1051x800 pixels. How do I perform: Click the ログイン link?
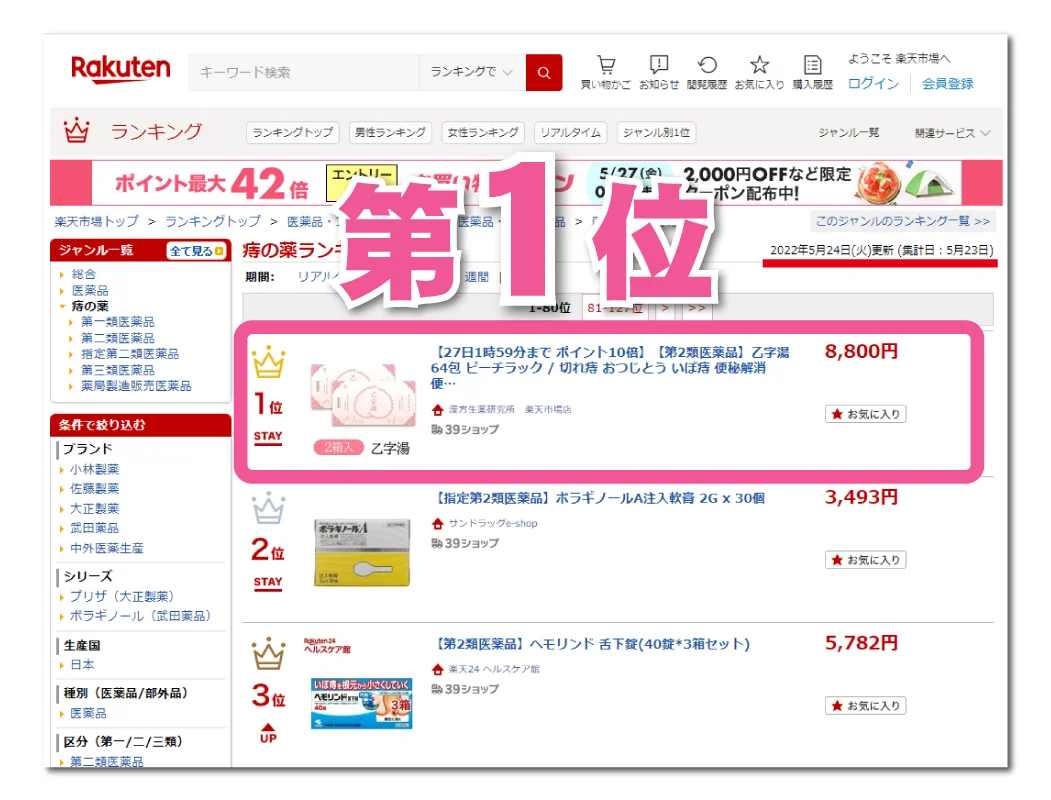[x=873, y=84]
